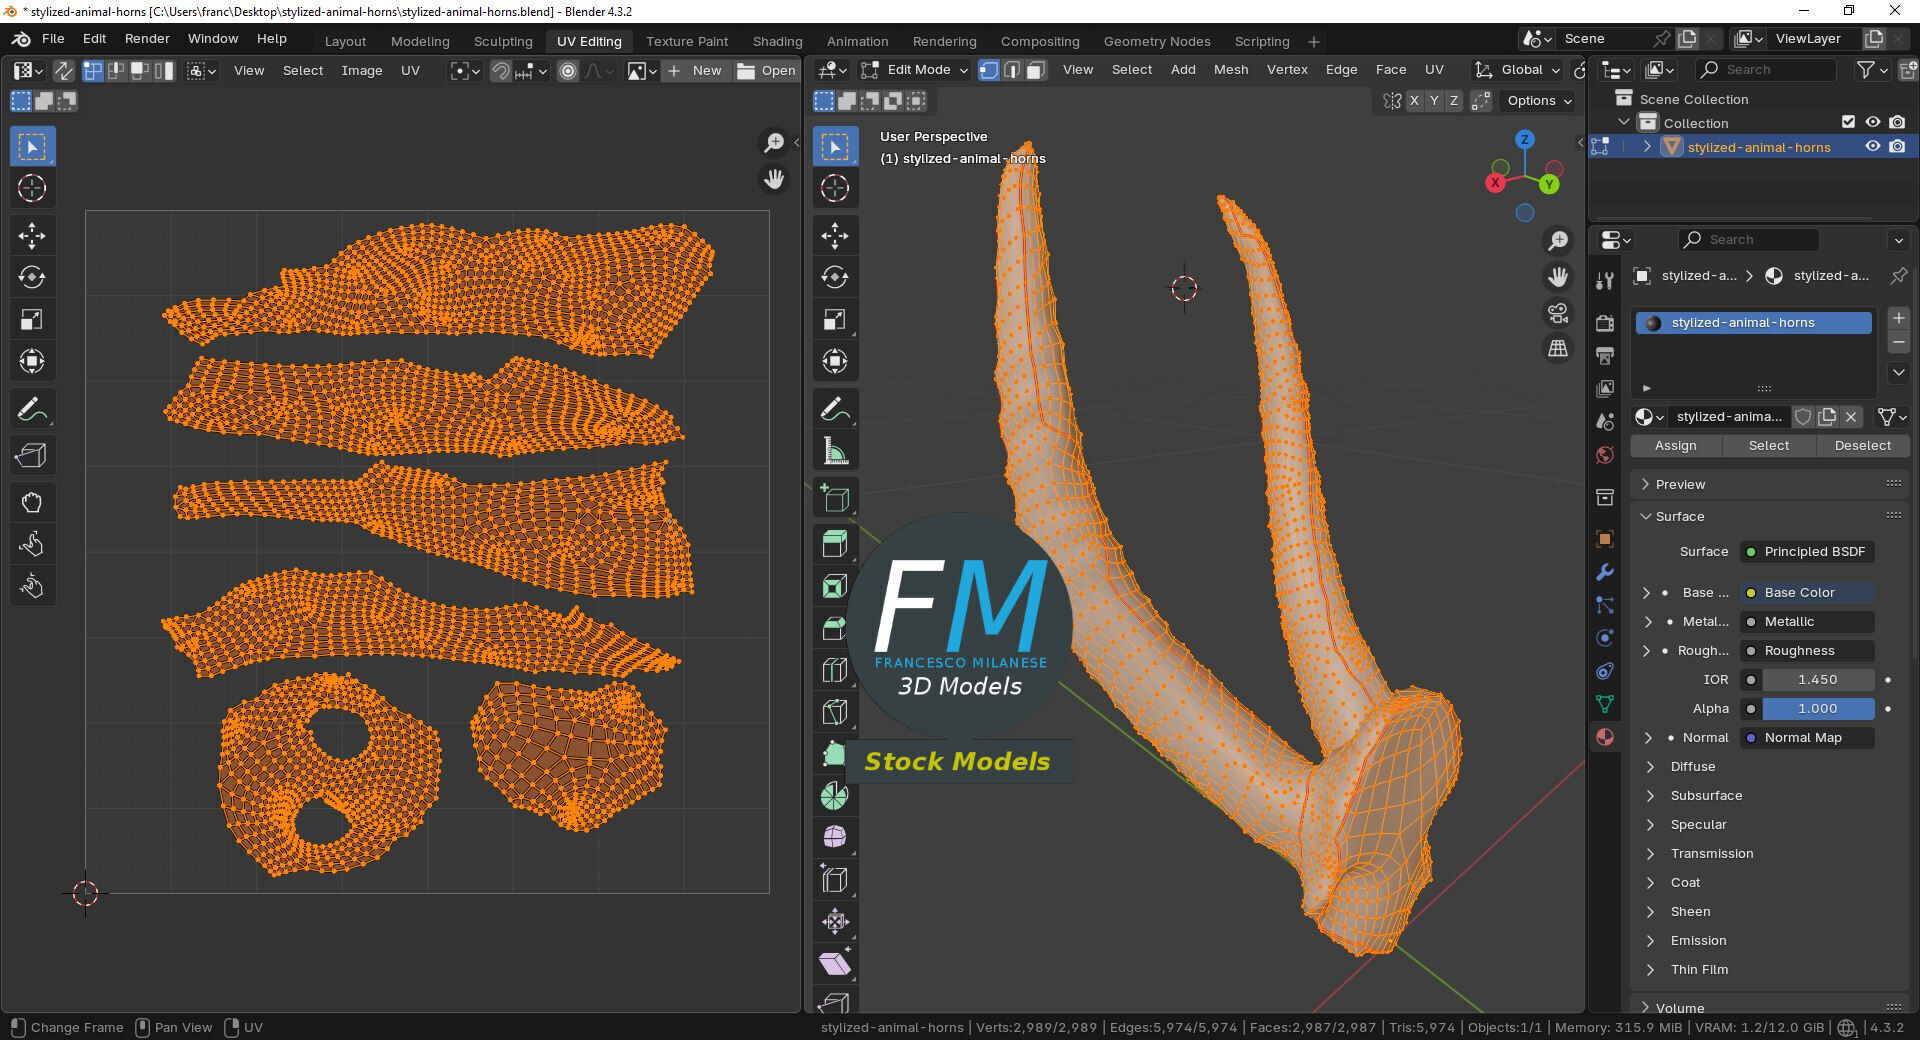Select the Grab sculpt tool in UV editor

tap(32, 503)
